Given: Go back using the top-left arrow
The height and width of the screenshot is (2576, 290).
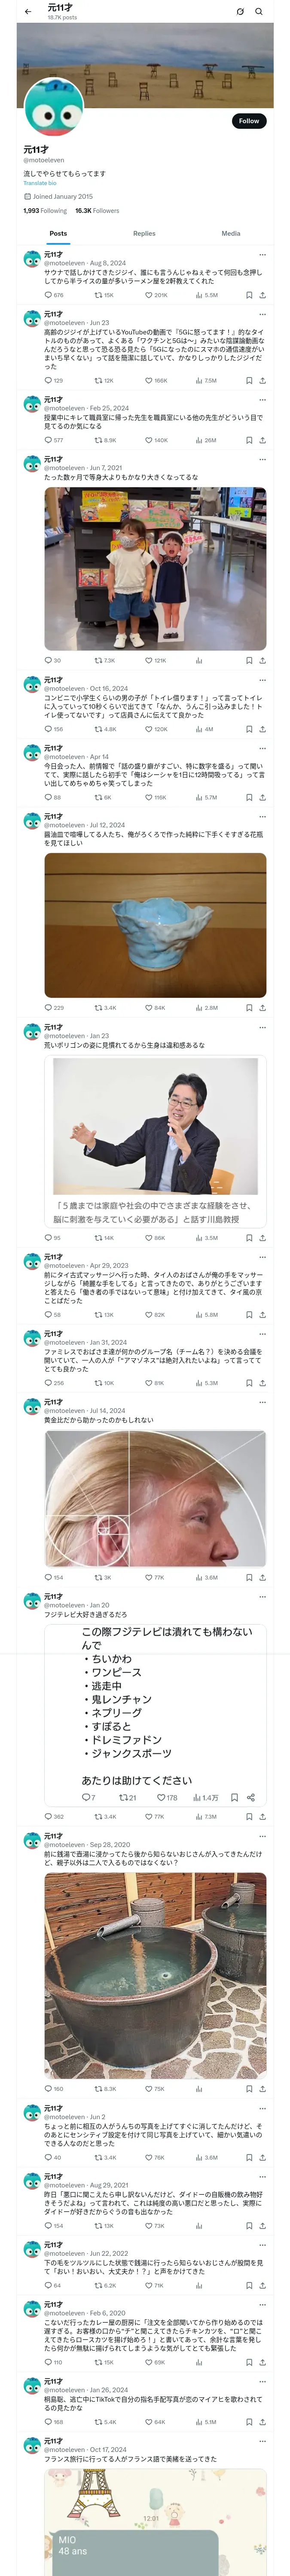Looking at the screenshot, I should pyautogui.click(x=28, y=12).
